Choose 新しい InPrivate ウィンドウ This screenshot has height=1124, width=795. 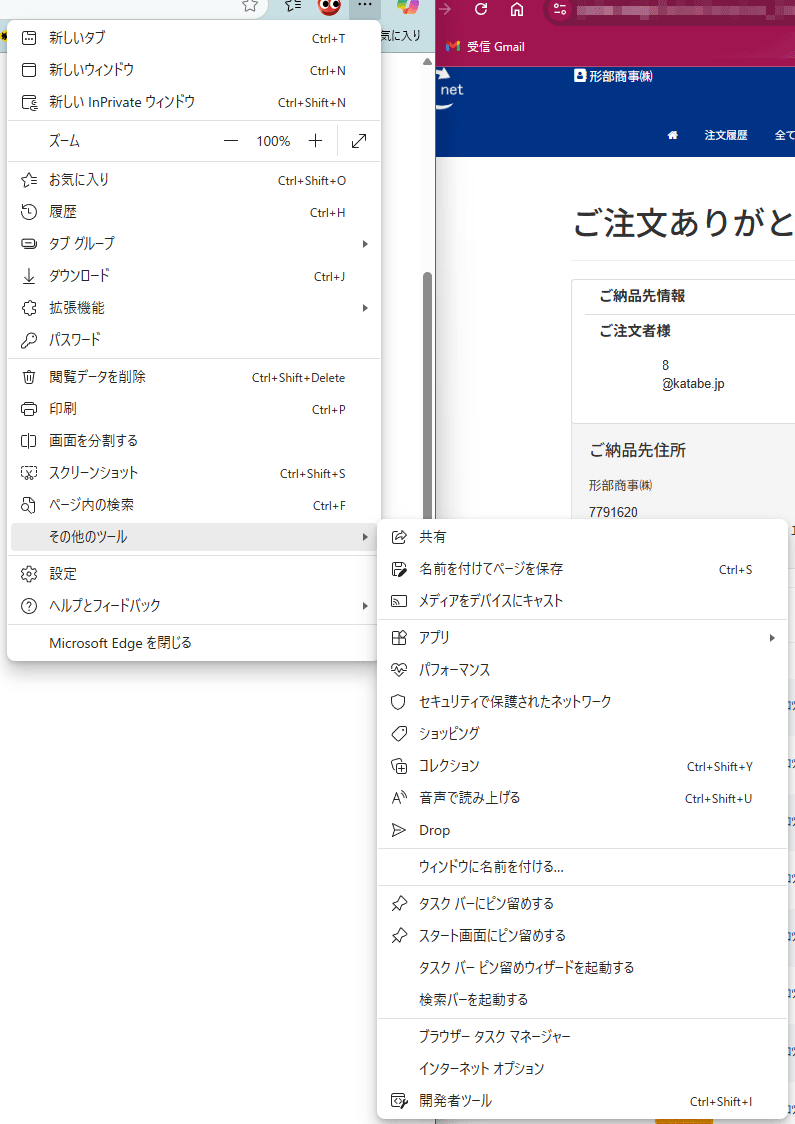tap(122, 102)
